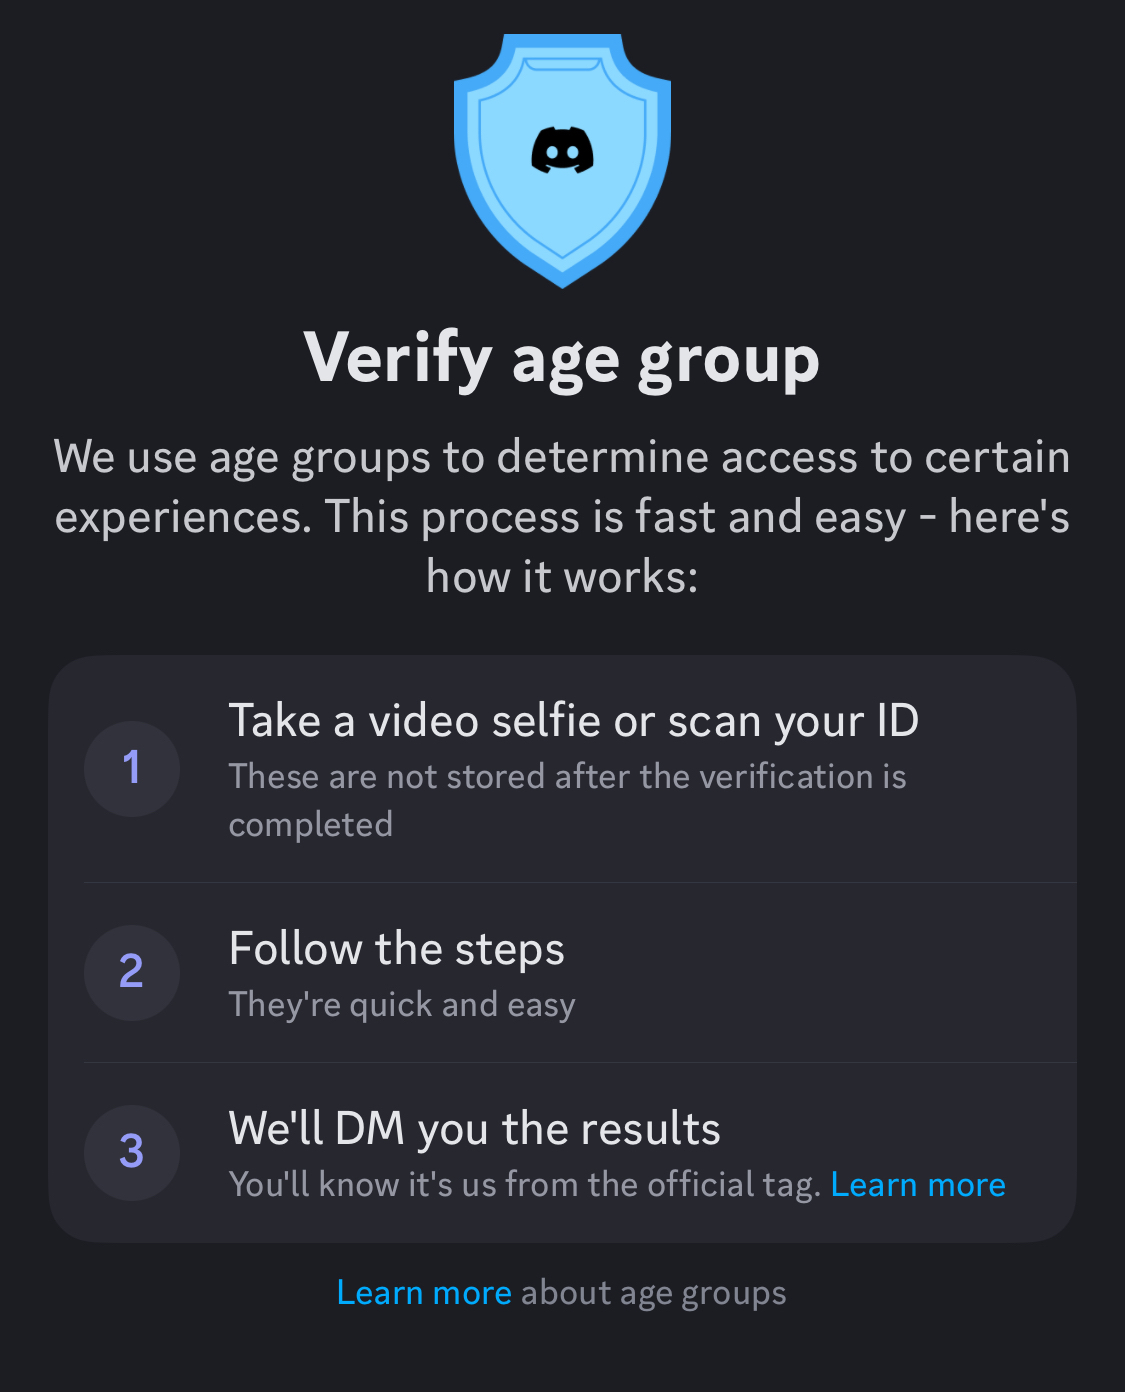Select "We'll DM you the results" title

tap(474, 1129)
